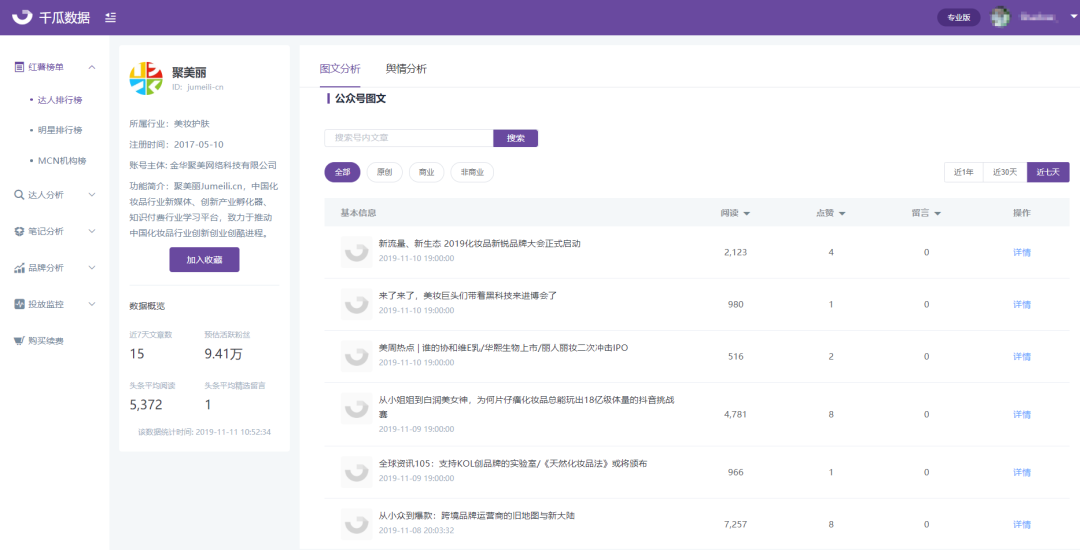
Task: Sort by 阅读 column arrow
Action: coord(747,213)
